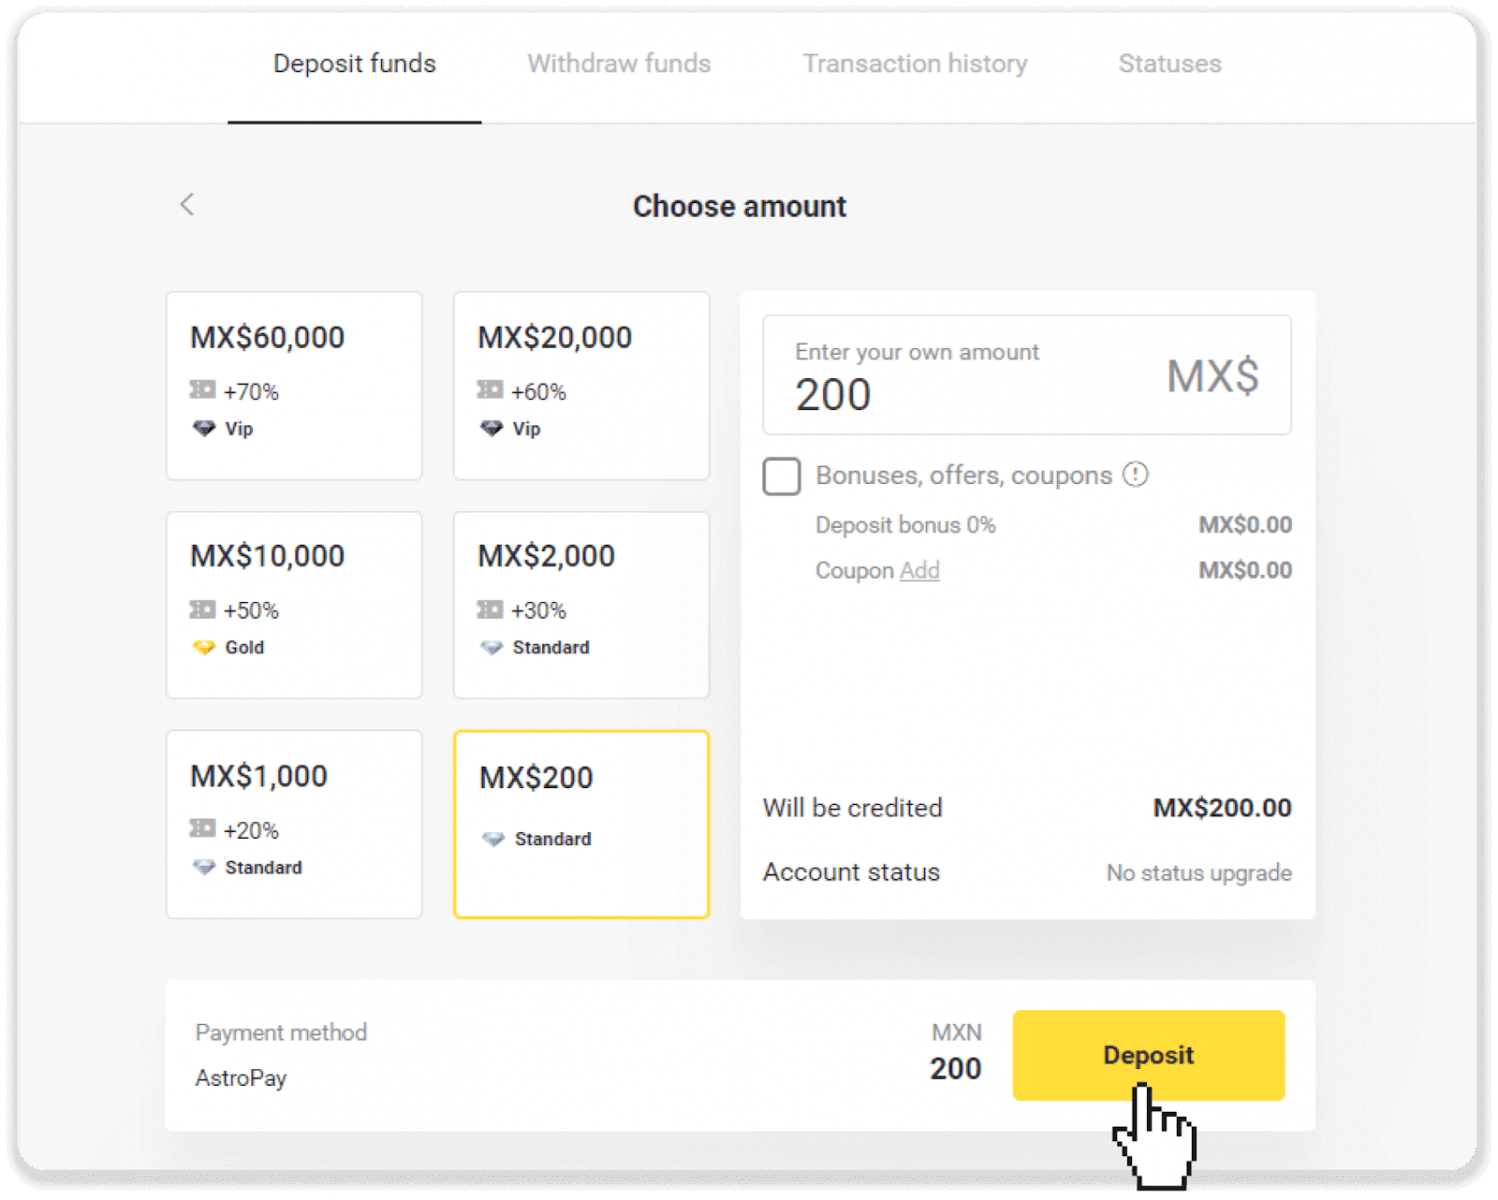Viewport: 1498px width, 1200px height.
Task: Click the info icon next to Bonuses, offers, coupons
Action: click(1136, 475)
